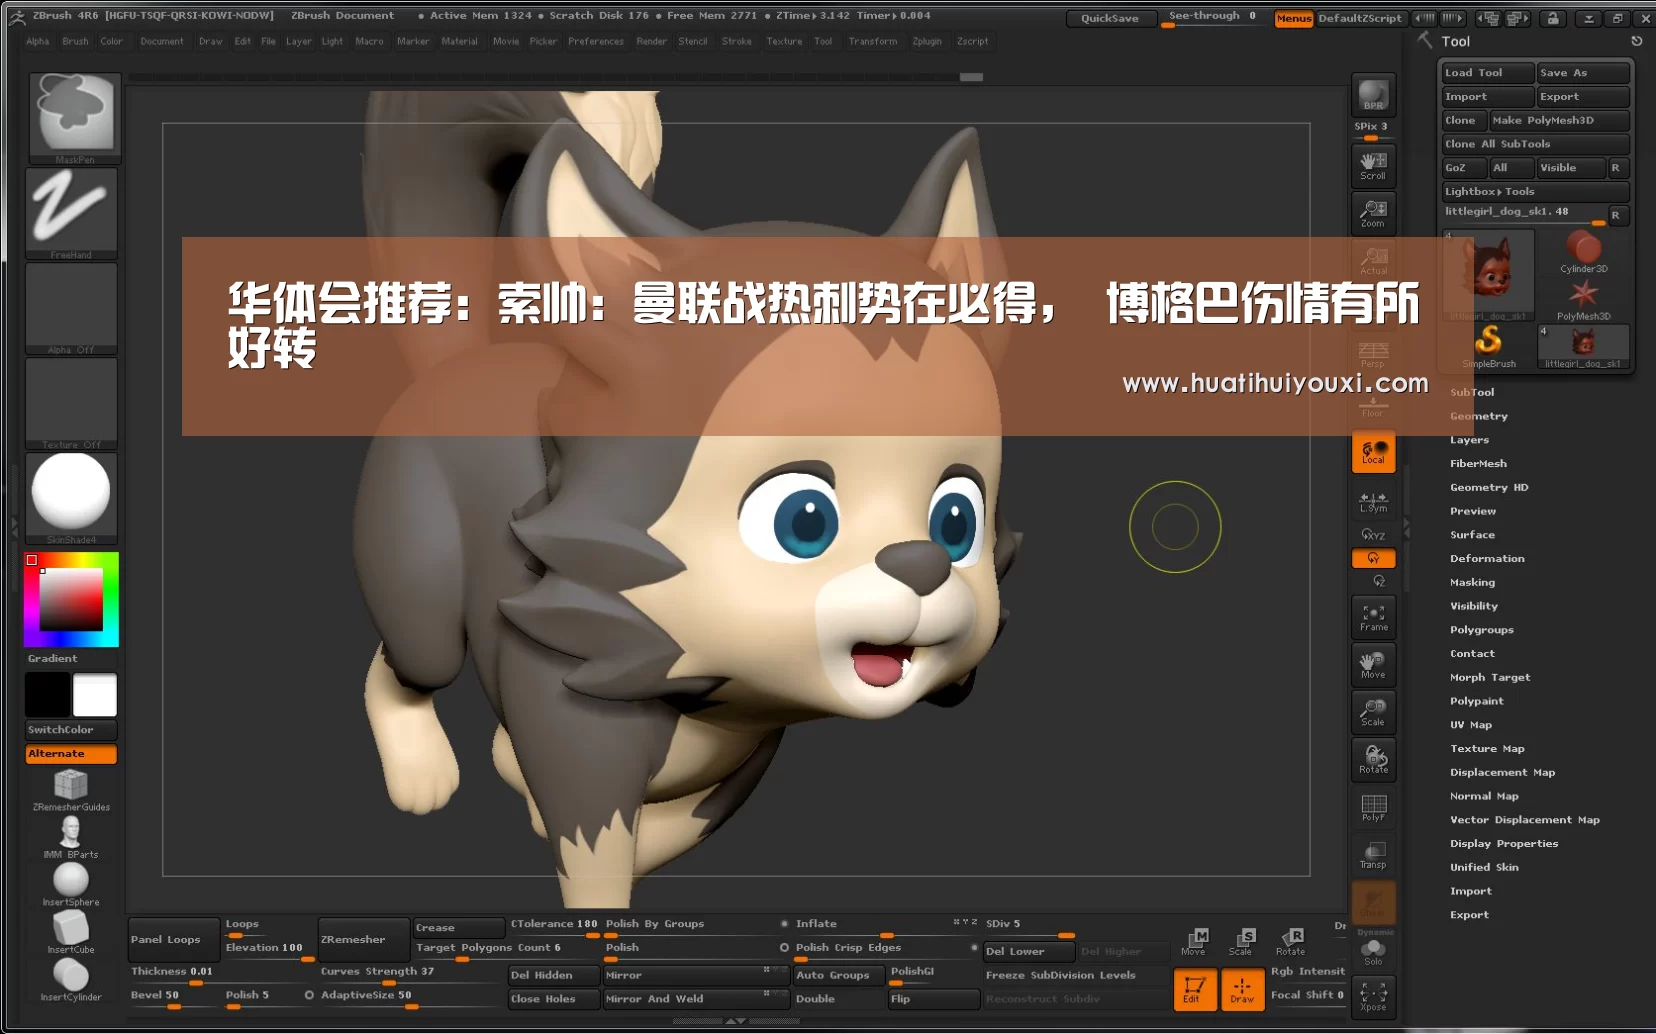Select the black secondary color swatch
1656x1034 pixels.
click(x=47, y=695)
